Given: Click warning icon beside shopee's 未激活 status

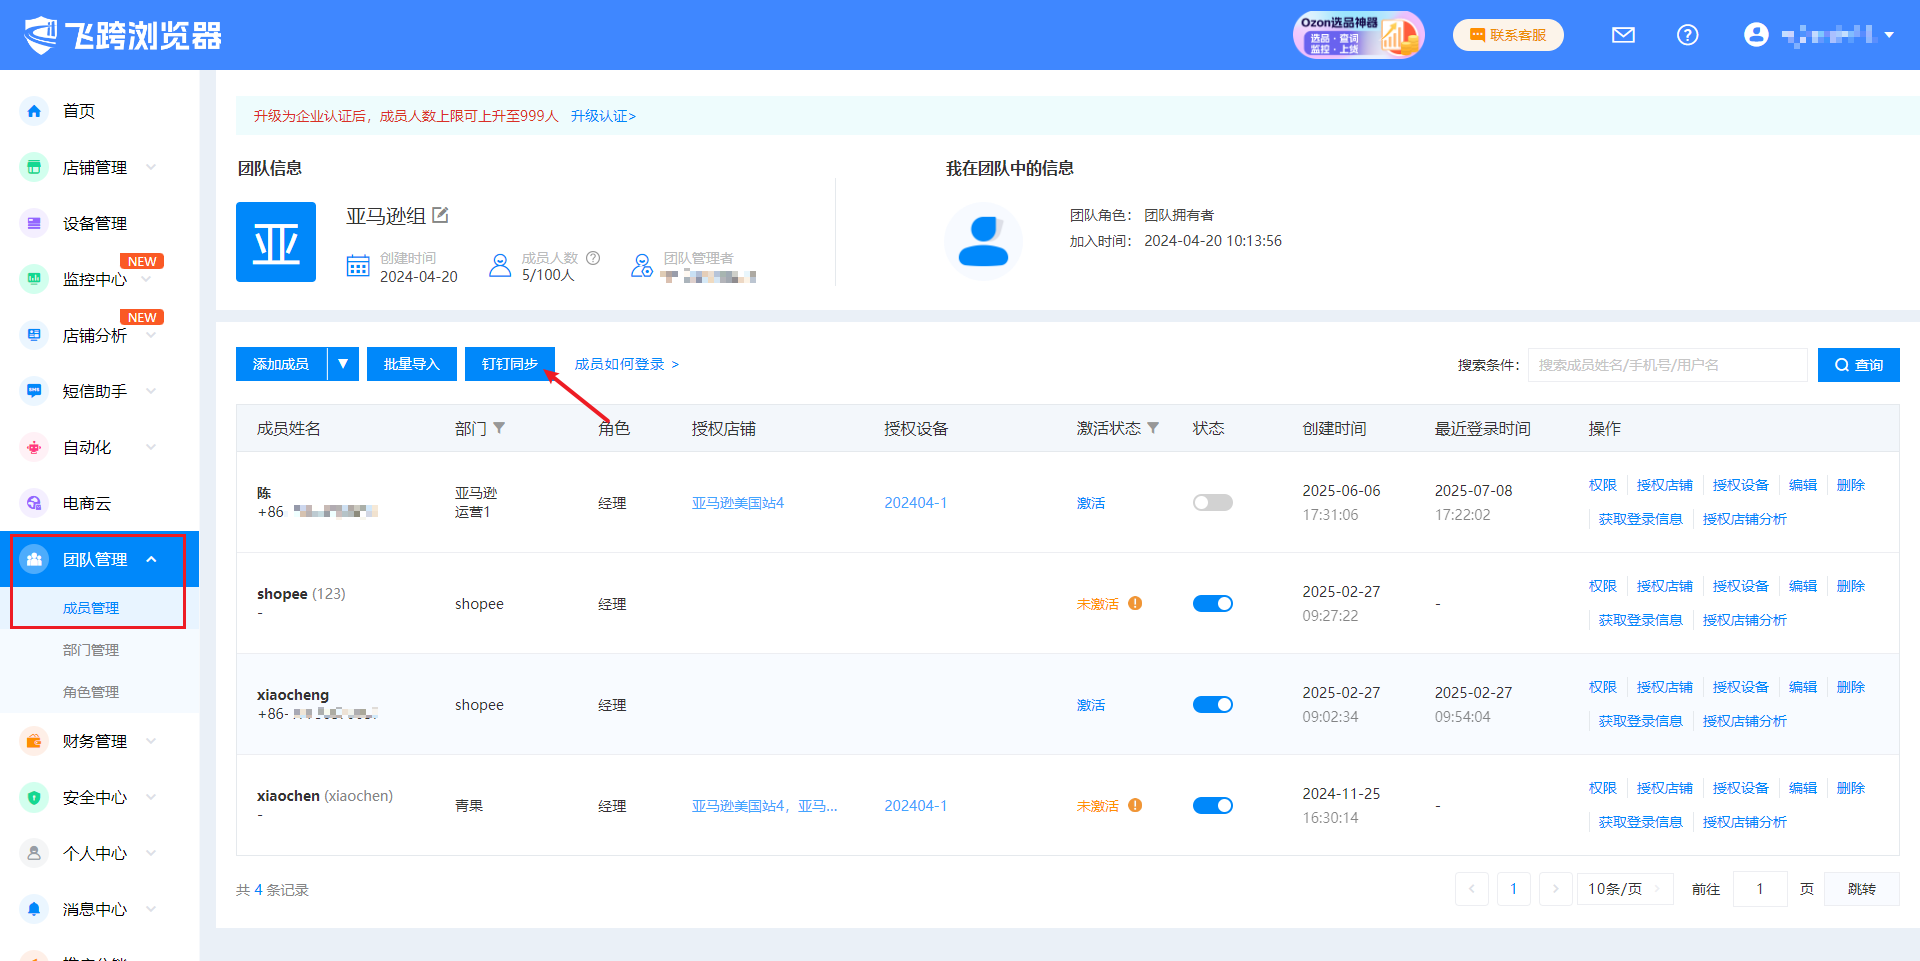Looking at the screenshot, I should click(x=1135, y=603).
